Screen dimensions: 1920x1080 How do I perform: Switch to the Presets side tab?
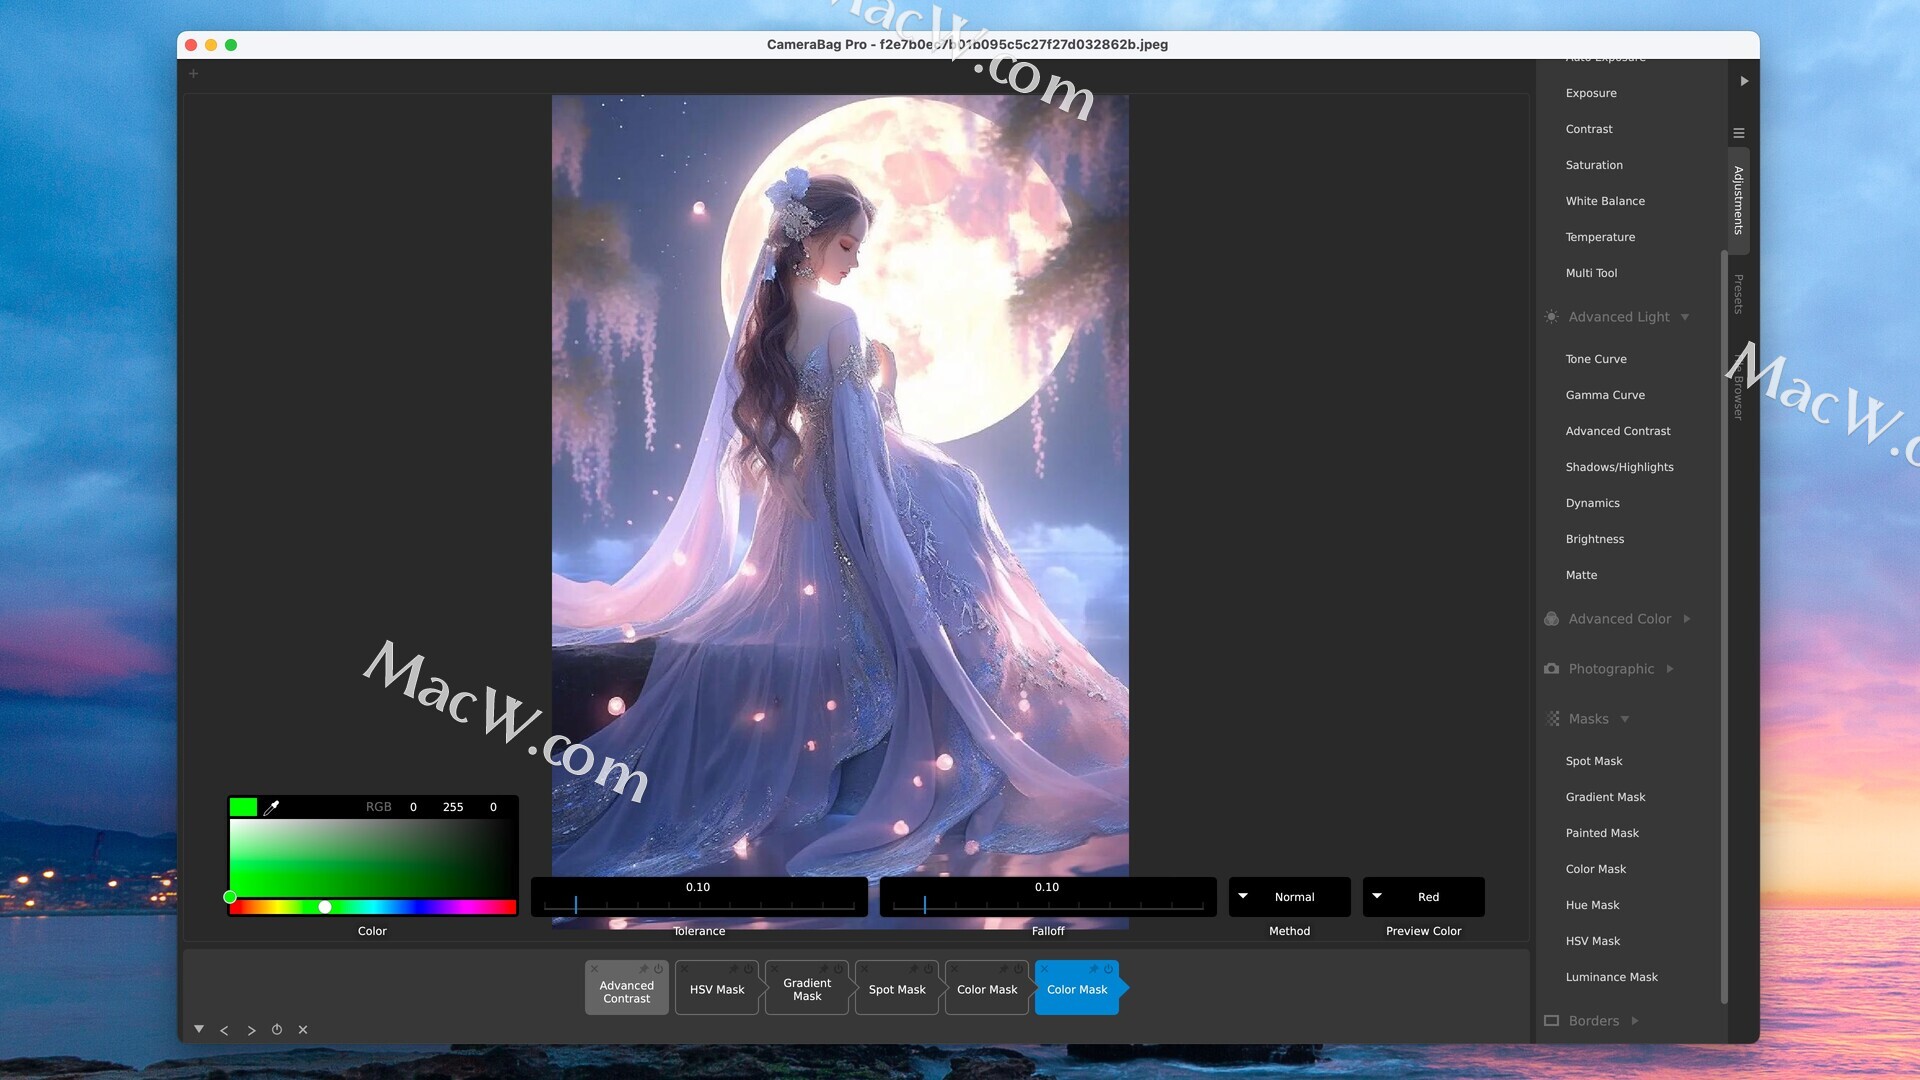[1739, 294]
